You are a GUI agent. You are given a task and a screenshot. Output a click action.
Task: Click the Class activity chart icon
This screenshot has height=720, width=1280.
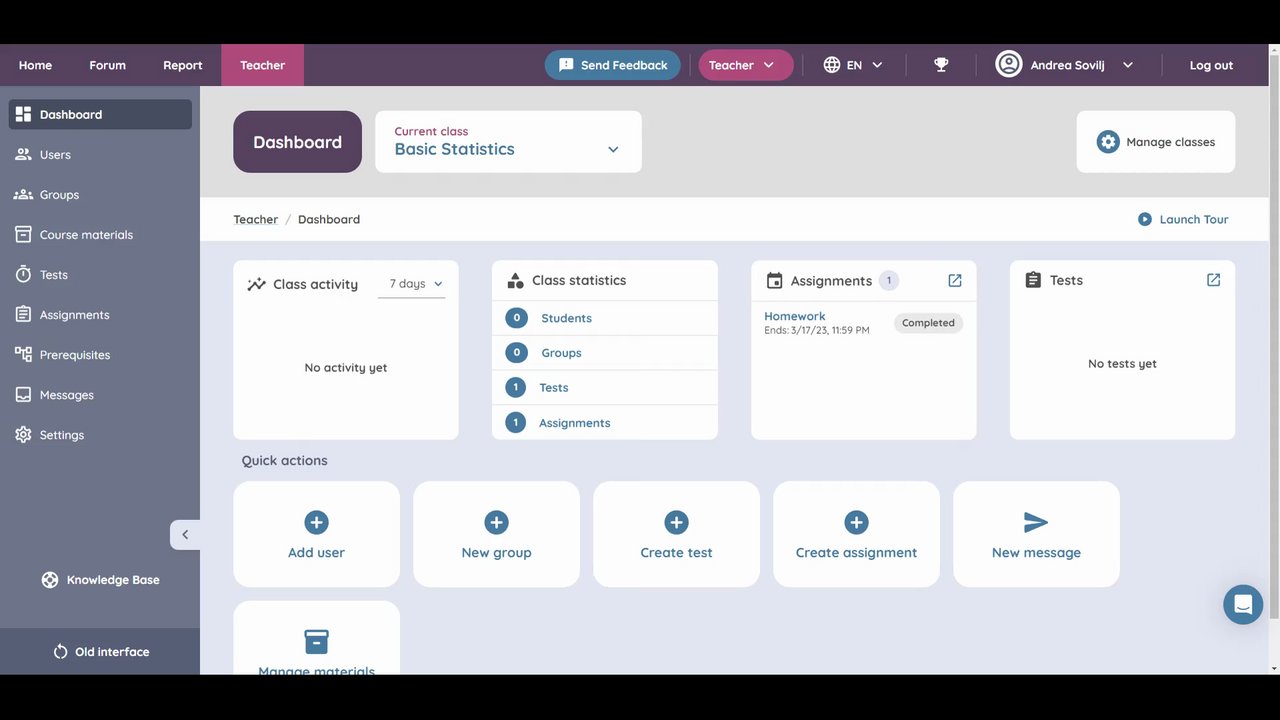pyautogui.click(x=256, y=284)
